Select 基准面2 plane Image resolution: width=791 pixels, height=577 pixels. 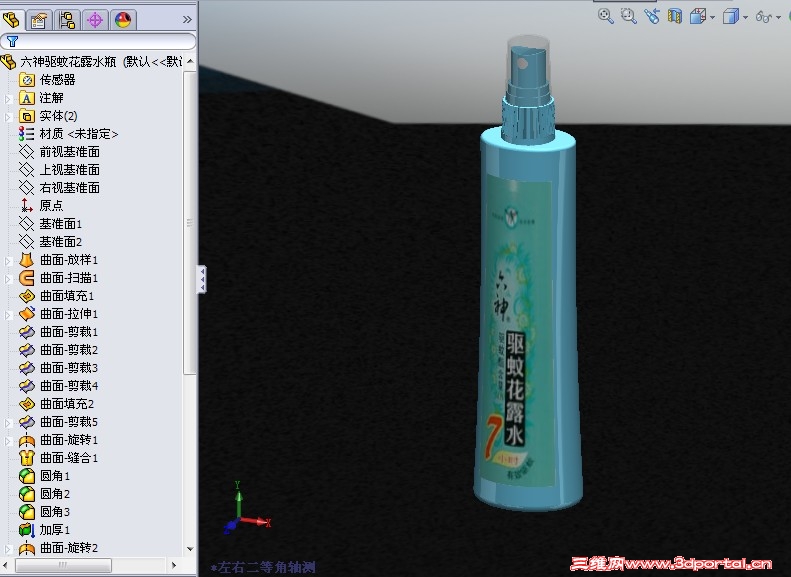tap(61, 242)
